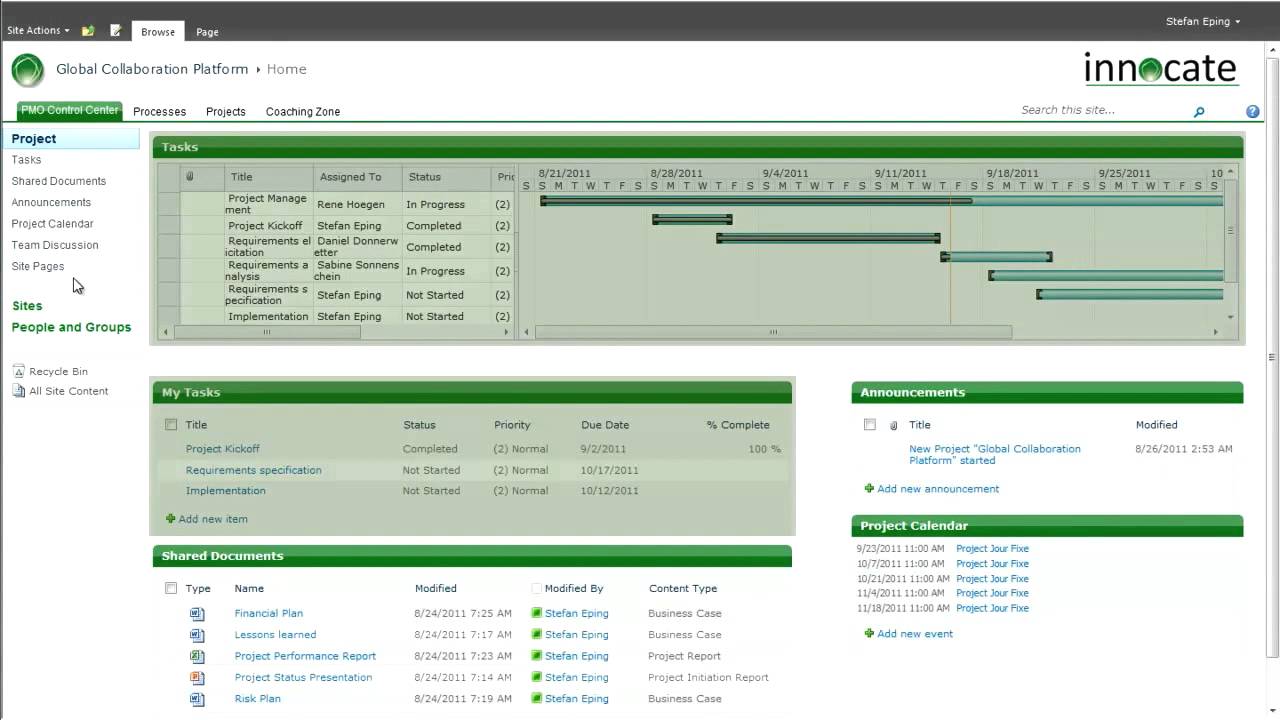
Task: Click the Word icon beside Risk Plan
Action: coord(197,699)
